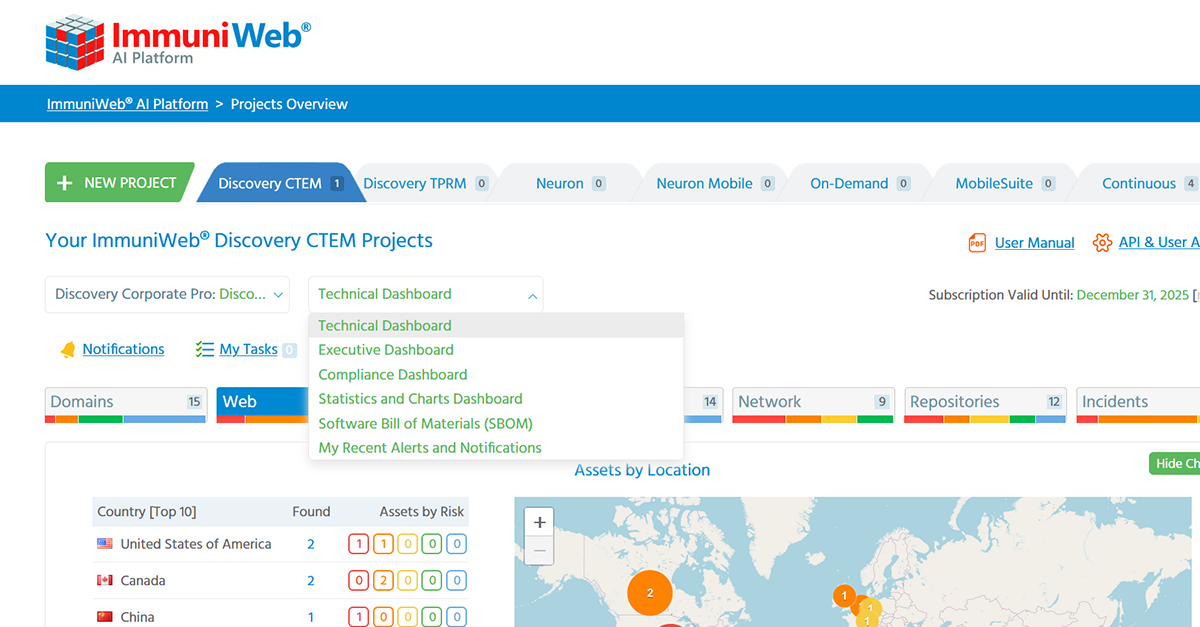
Task: Click the orange map cluster marked 2
Action: (x=649, y=593)
